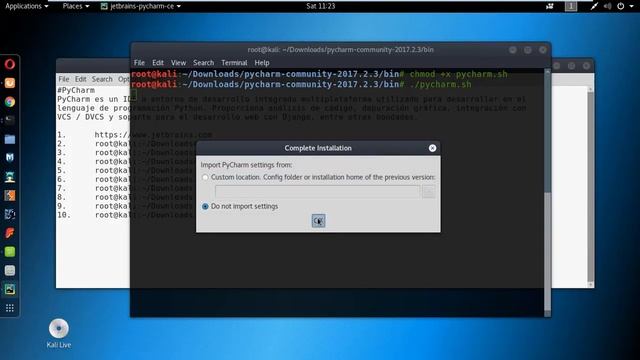
Task: Open the terminal View menu
Action: [x=178, y=63]
